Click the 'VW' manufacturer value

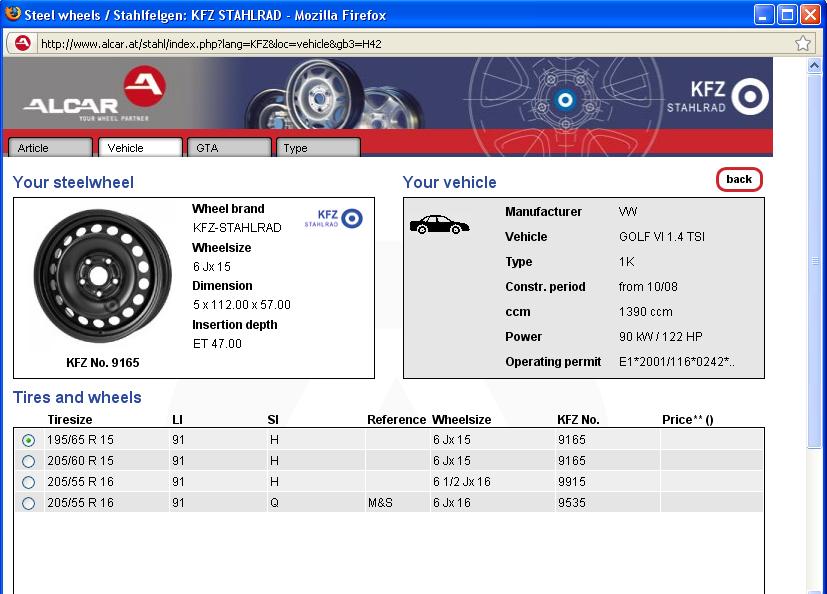[x=628, y=212]
